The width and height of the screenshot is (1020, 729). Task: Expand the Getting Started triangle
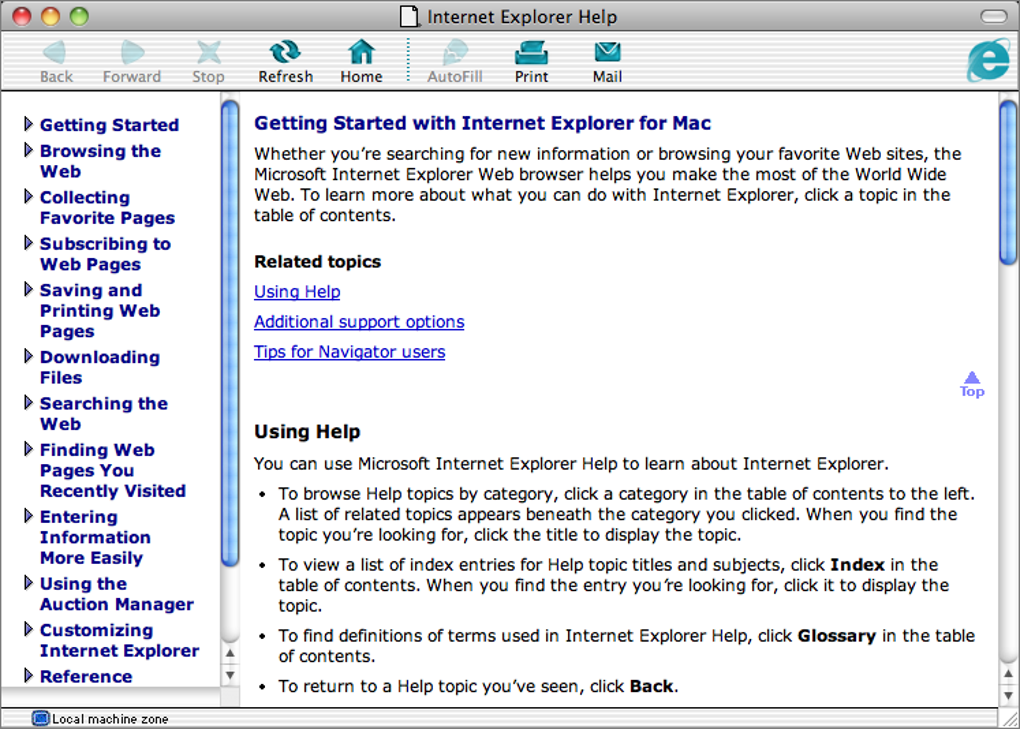point(28,124)
